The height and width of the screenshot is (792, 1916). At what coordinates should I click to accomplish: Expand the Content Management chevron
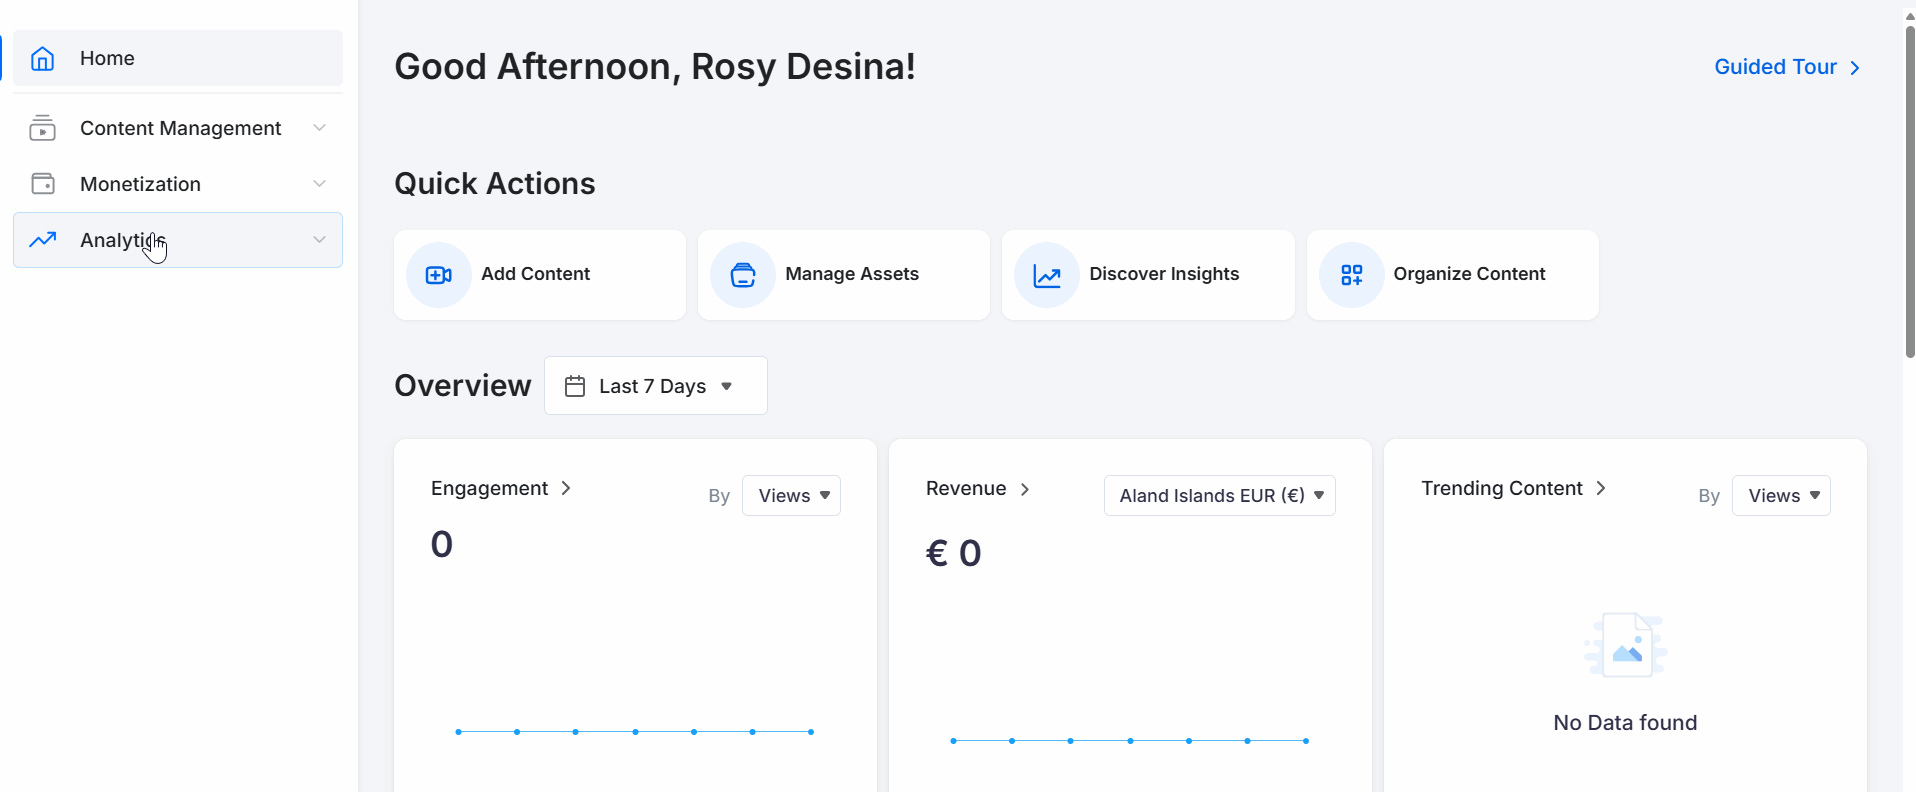click(319, 128)
